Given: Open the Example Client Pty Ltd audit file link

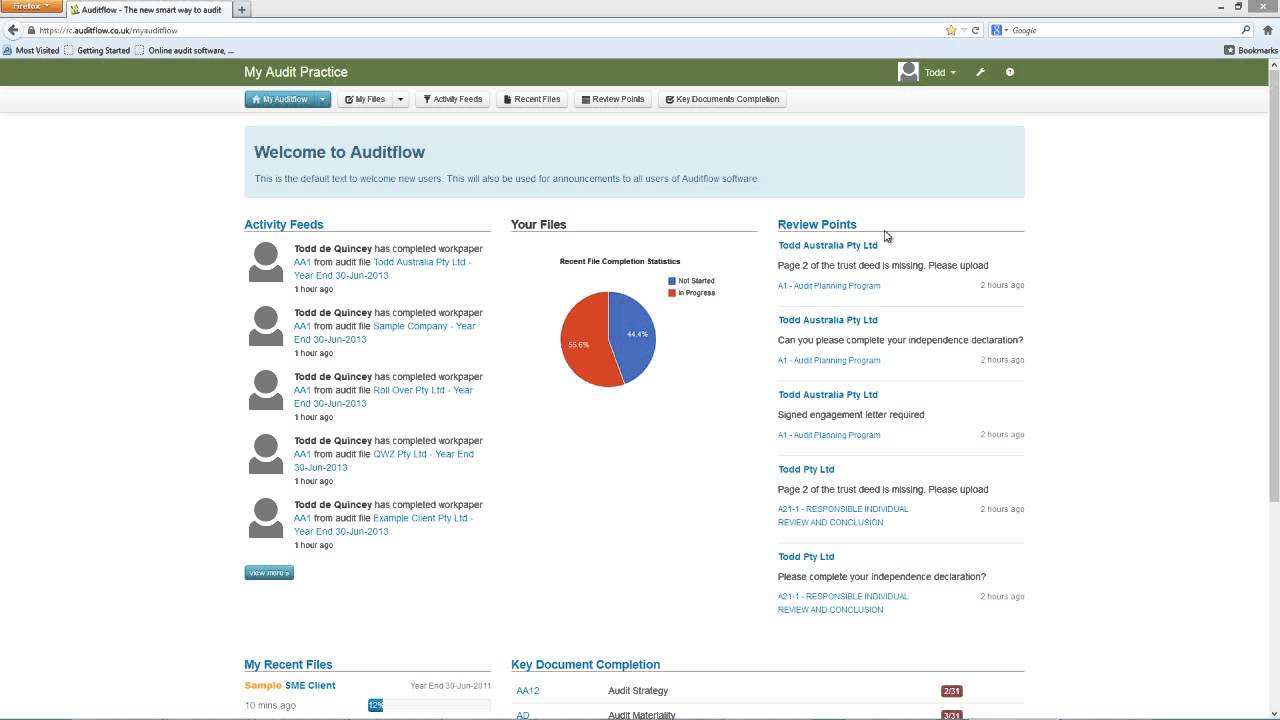Looking at the screenshot, I should click(382, 524).
